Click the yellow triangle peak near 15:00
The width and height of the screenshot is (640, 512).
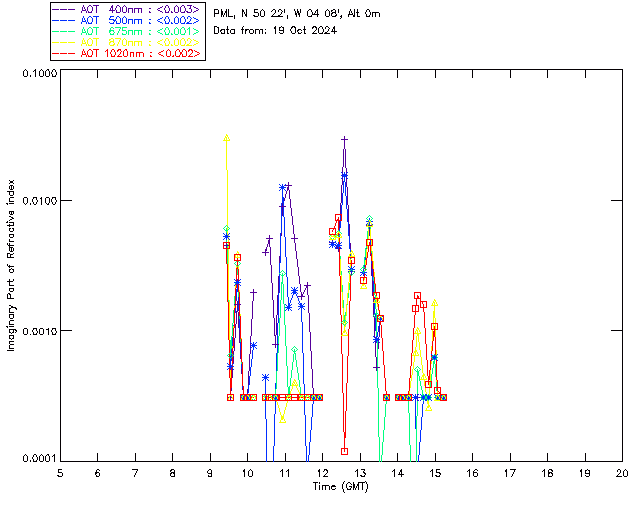click(435, 303)
